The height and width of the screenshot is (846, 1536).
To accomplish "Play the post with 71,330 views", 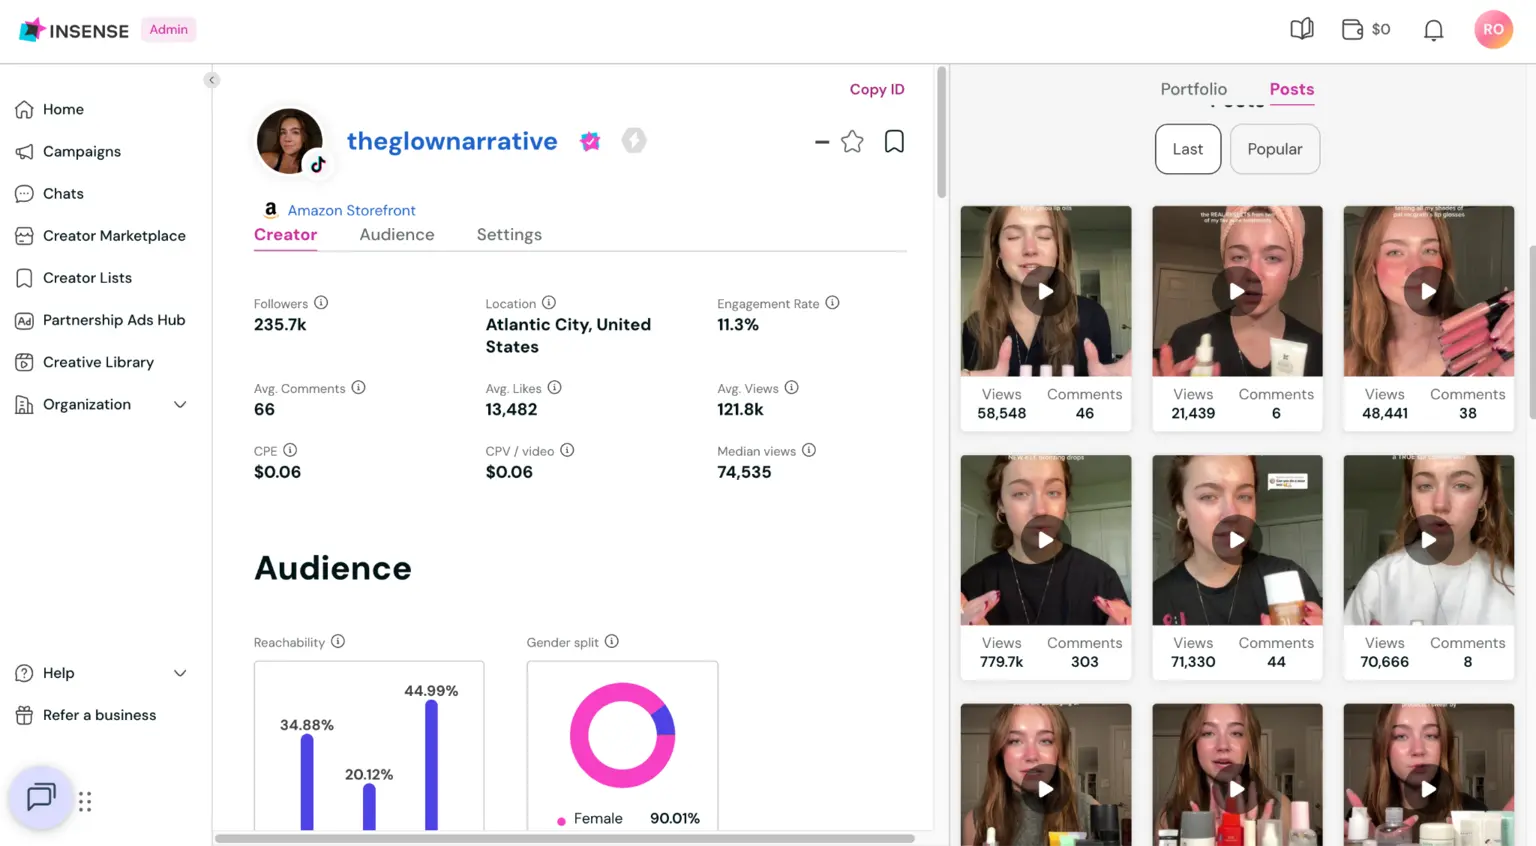I will [1237, 540].
